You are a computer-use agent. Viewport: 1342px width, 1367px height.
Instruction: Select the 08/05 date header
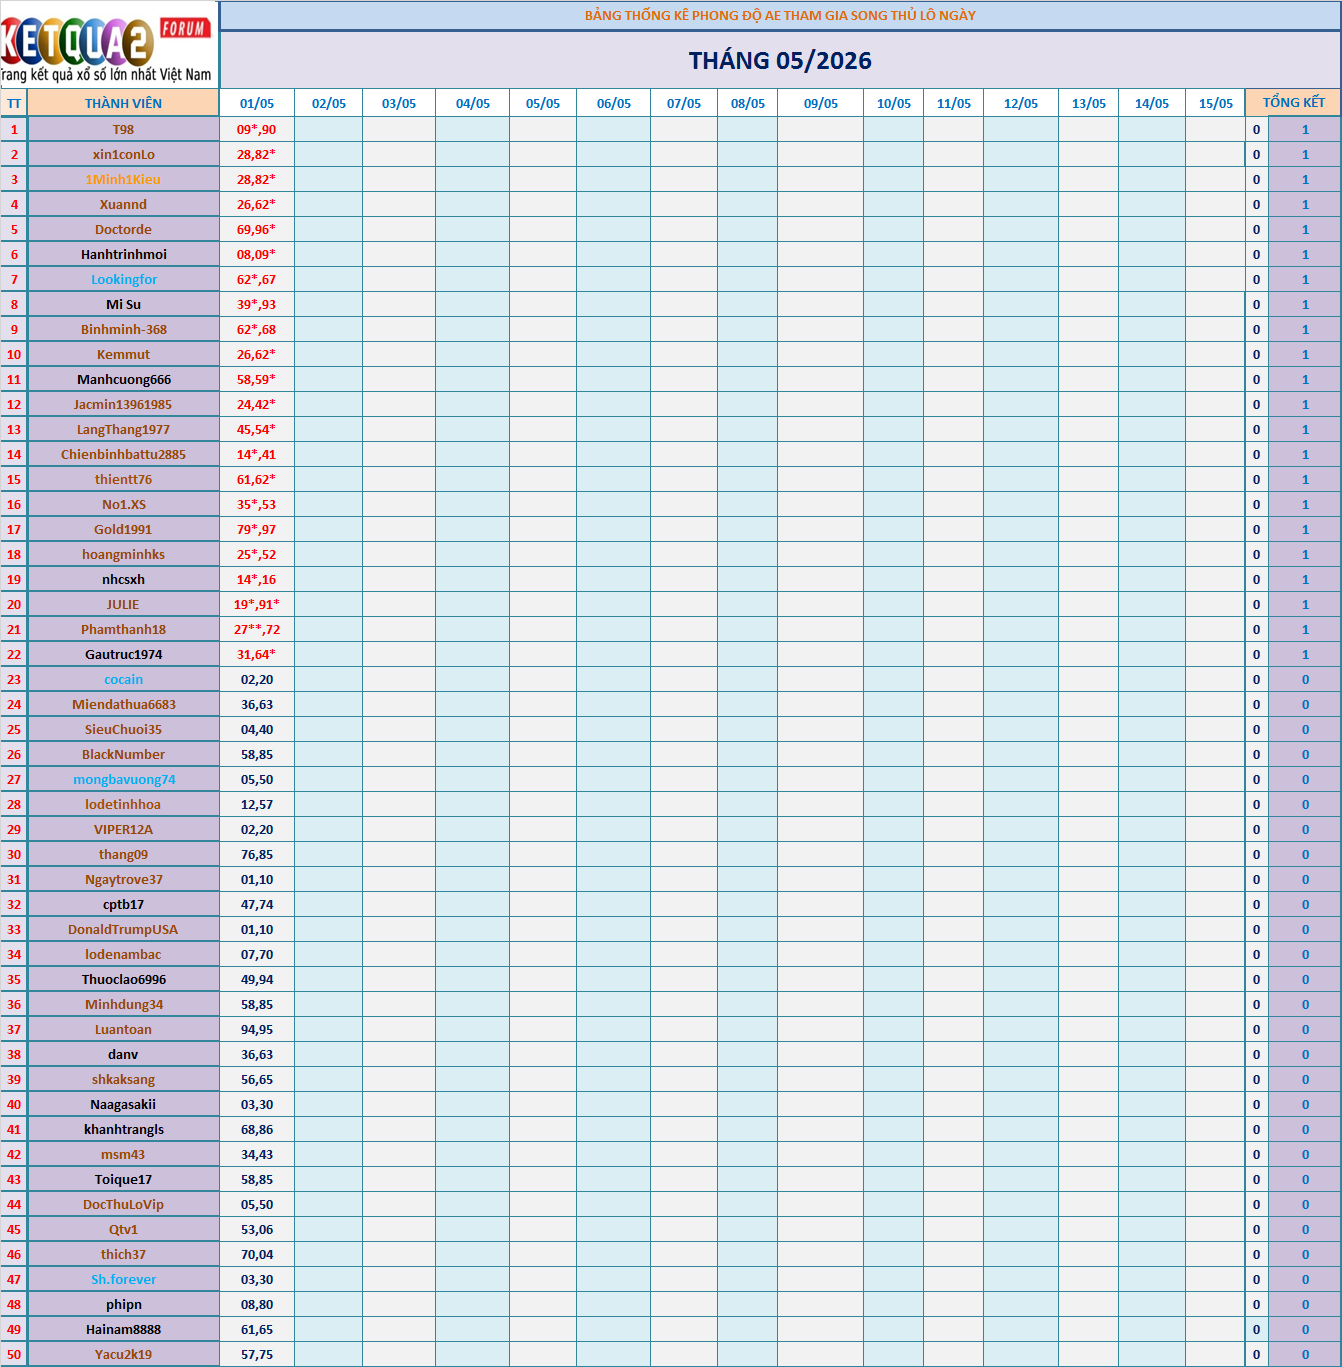point(748,103)
